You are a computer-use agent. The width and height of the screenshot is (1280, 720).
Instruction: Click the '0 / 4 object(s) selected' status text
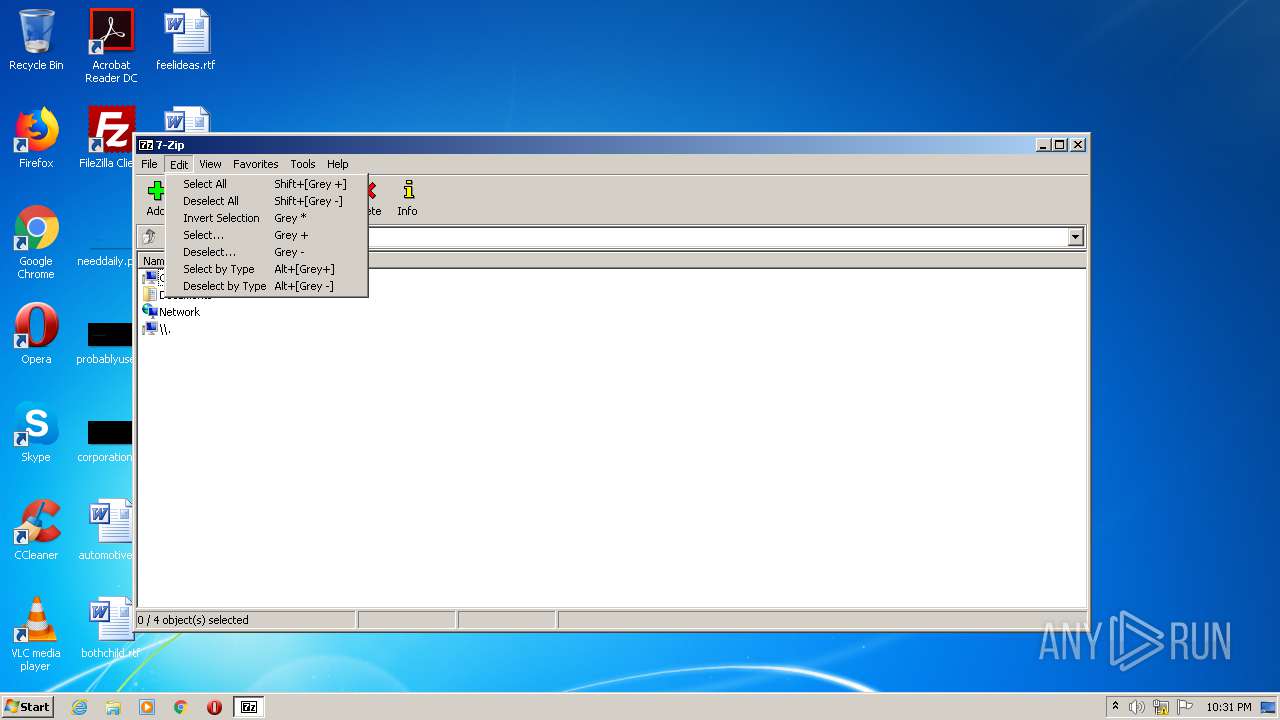[193, 620]
